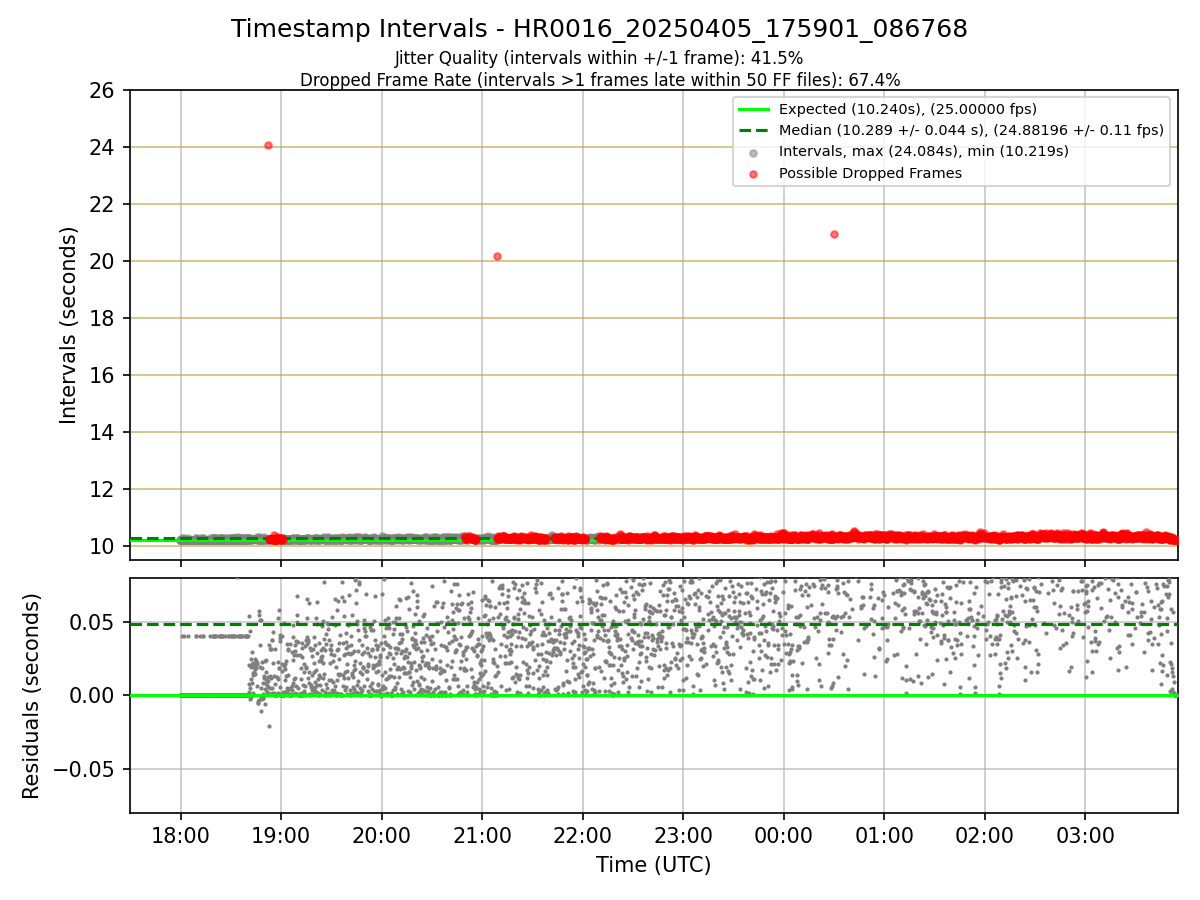Click the red dot marker in the legend
The width and height of the screenshot is (1200, 900).
(753, 173)
